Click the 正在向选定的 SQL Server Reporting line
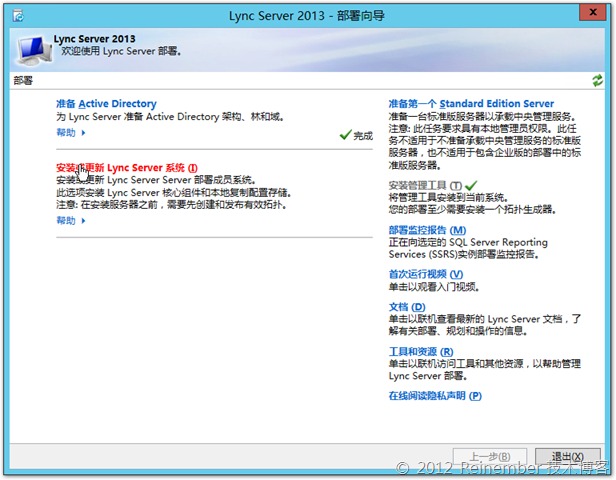Screen dimensions: 616x480 click(x=468, y=242)
